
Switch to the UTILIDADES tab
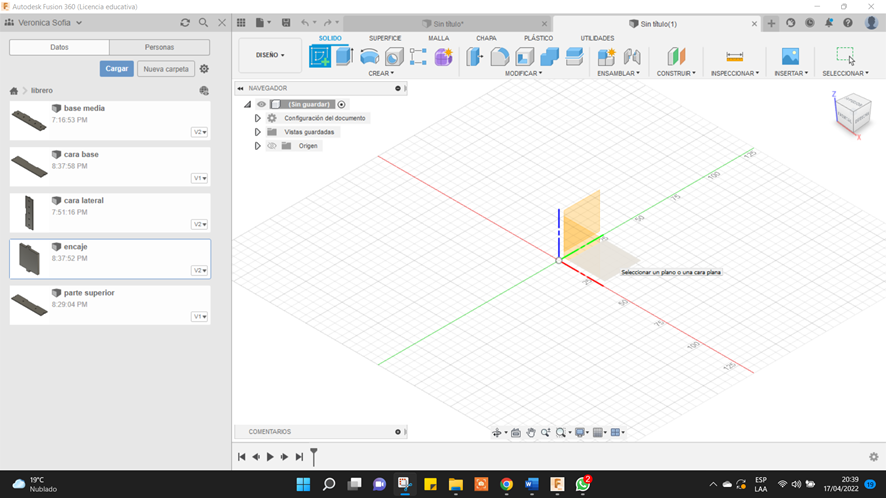[x=597, y=38]
